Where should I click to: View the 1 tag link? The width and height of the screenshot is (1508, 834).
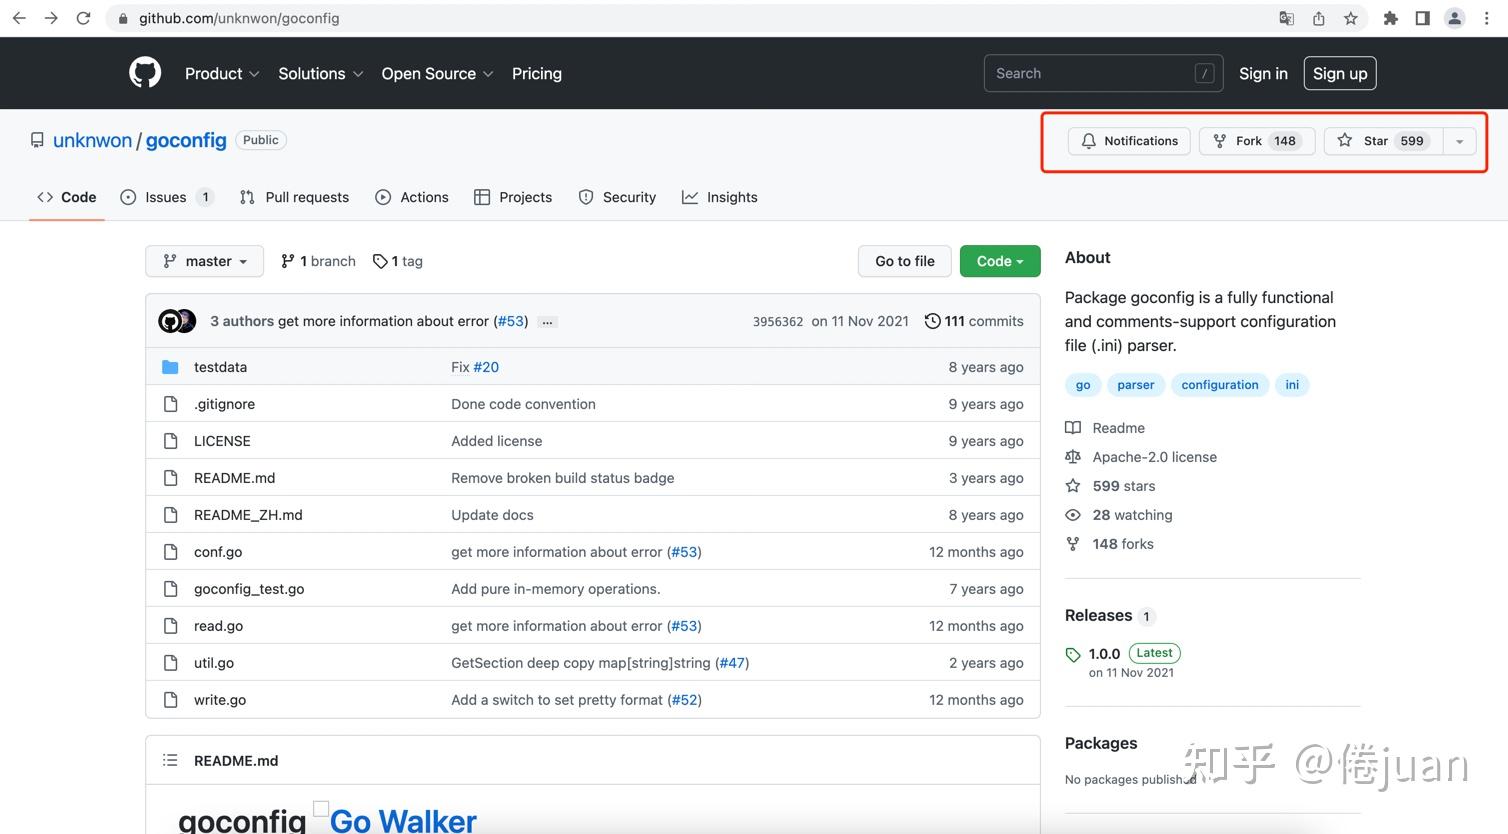pos(398,261)
